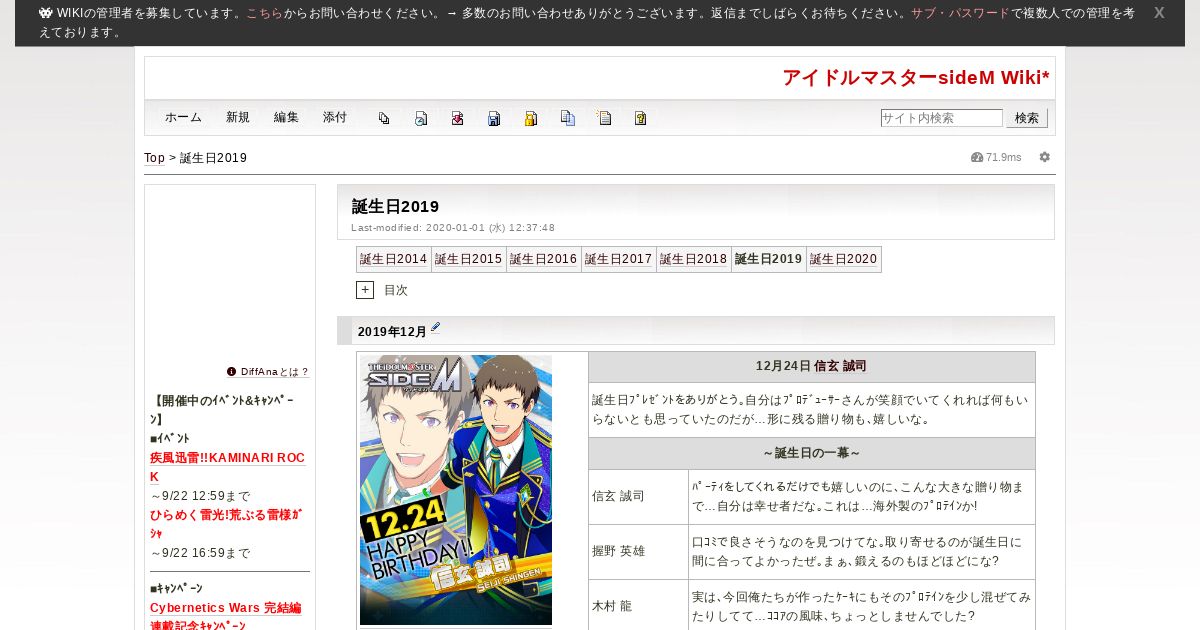This screenshot has width=1200, height=630.
Task: Click the 2019年12月 section heading
Action: [x=392, y=332]
